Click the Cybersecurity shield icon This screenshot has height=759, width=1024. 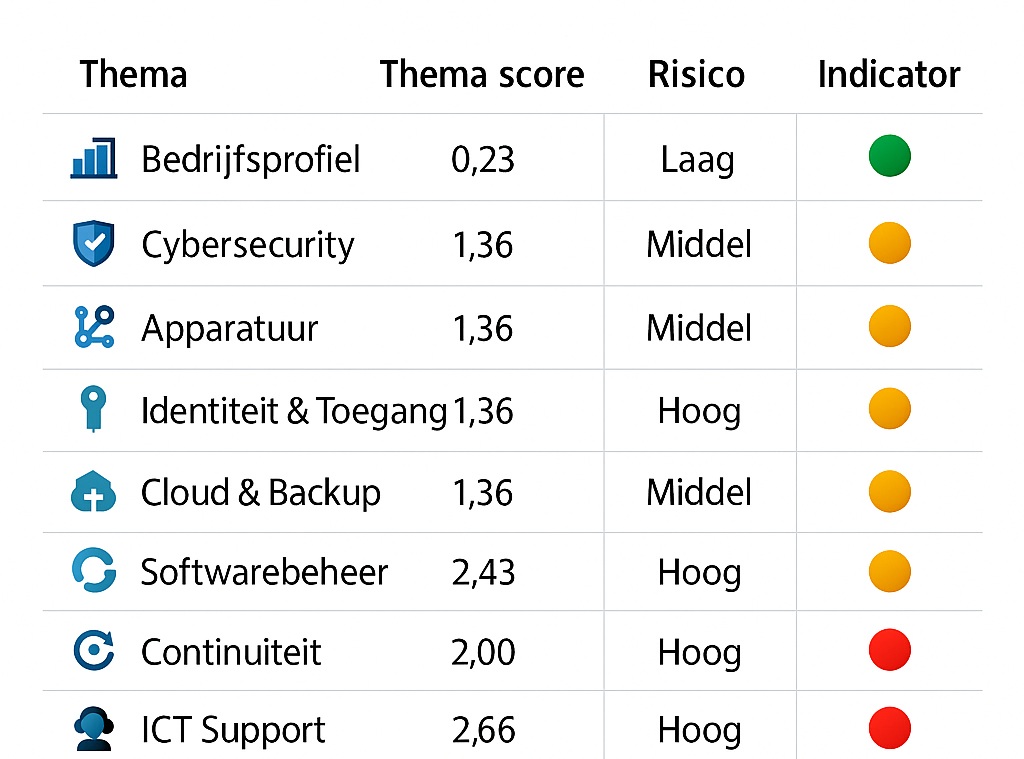point(94,244)
